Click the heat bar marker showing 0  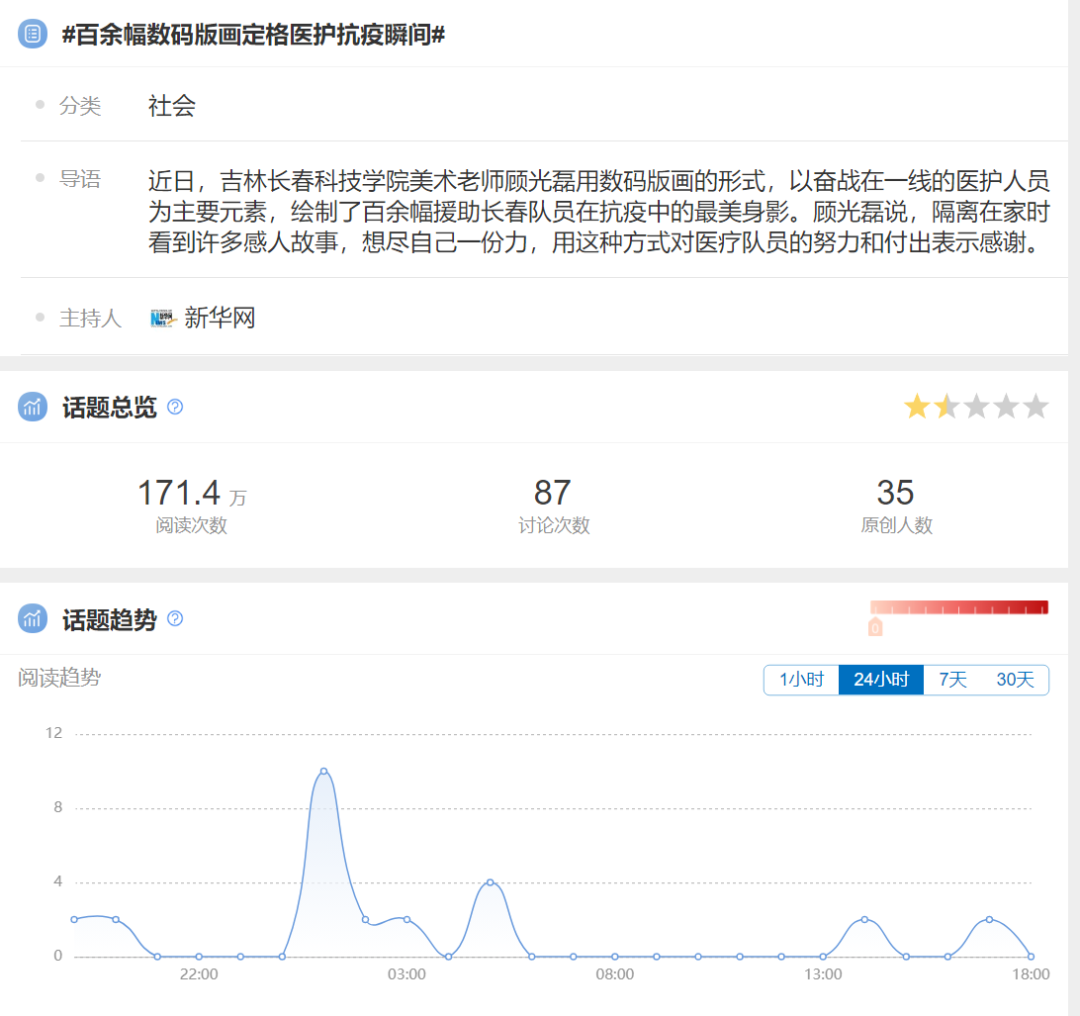(875, 627)
